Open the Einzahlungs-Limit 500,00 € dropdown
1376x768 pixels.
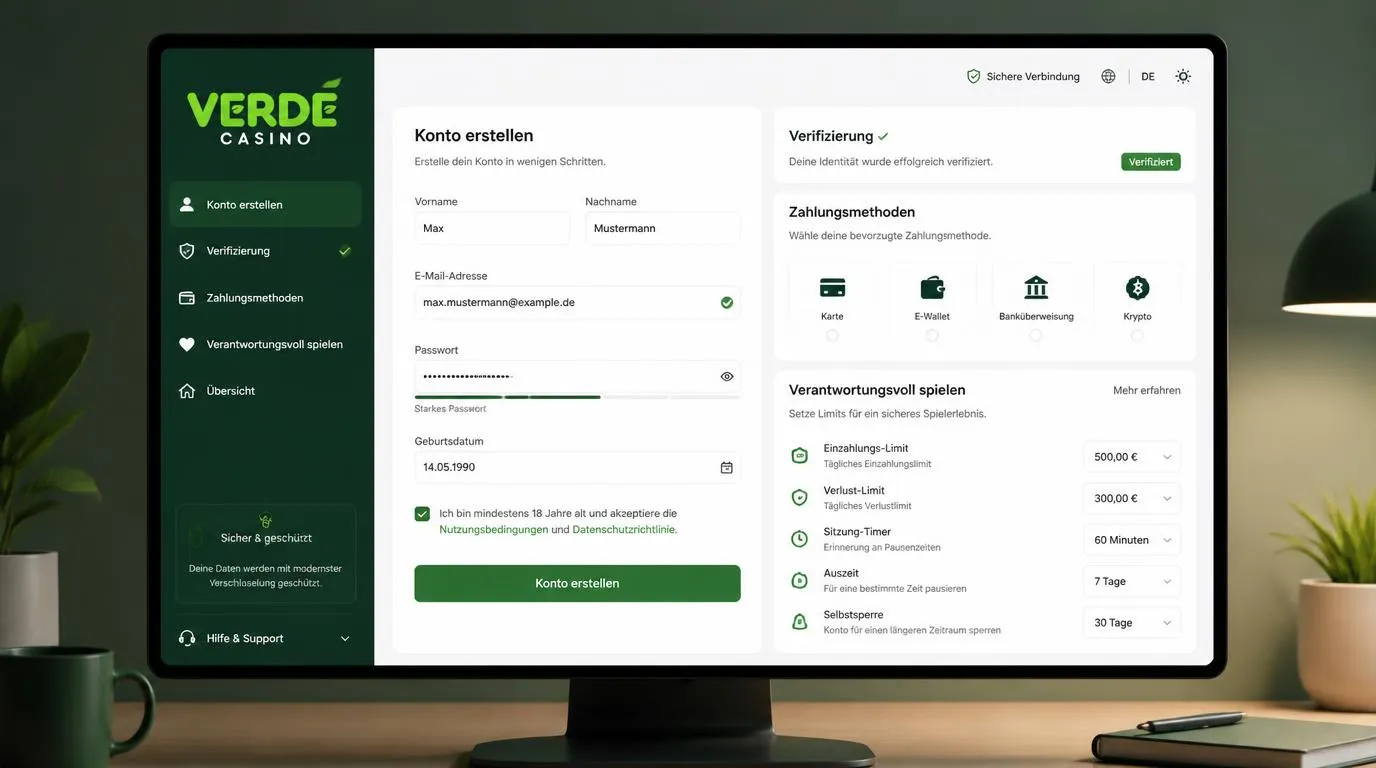pos(1132,457)
